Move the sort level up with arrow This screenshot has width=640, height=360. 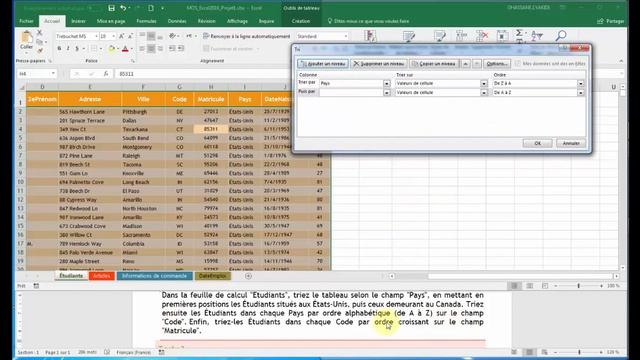coord(466,64)
